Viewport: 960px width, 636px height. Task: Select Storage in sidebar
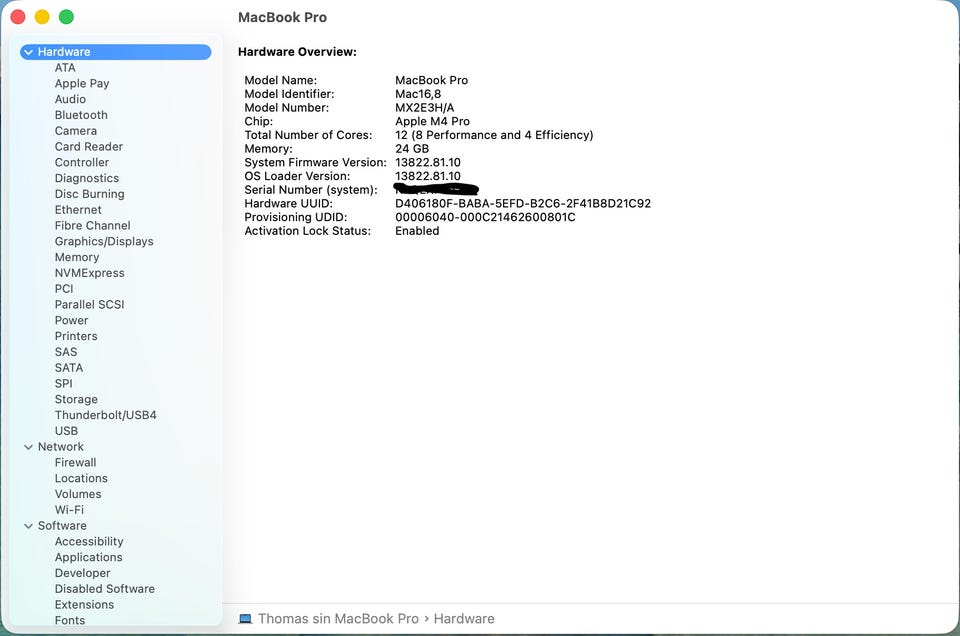click(76, 400)
